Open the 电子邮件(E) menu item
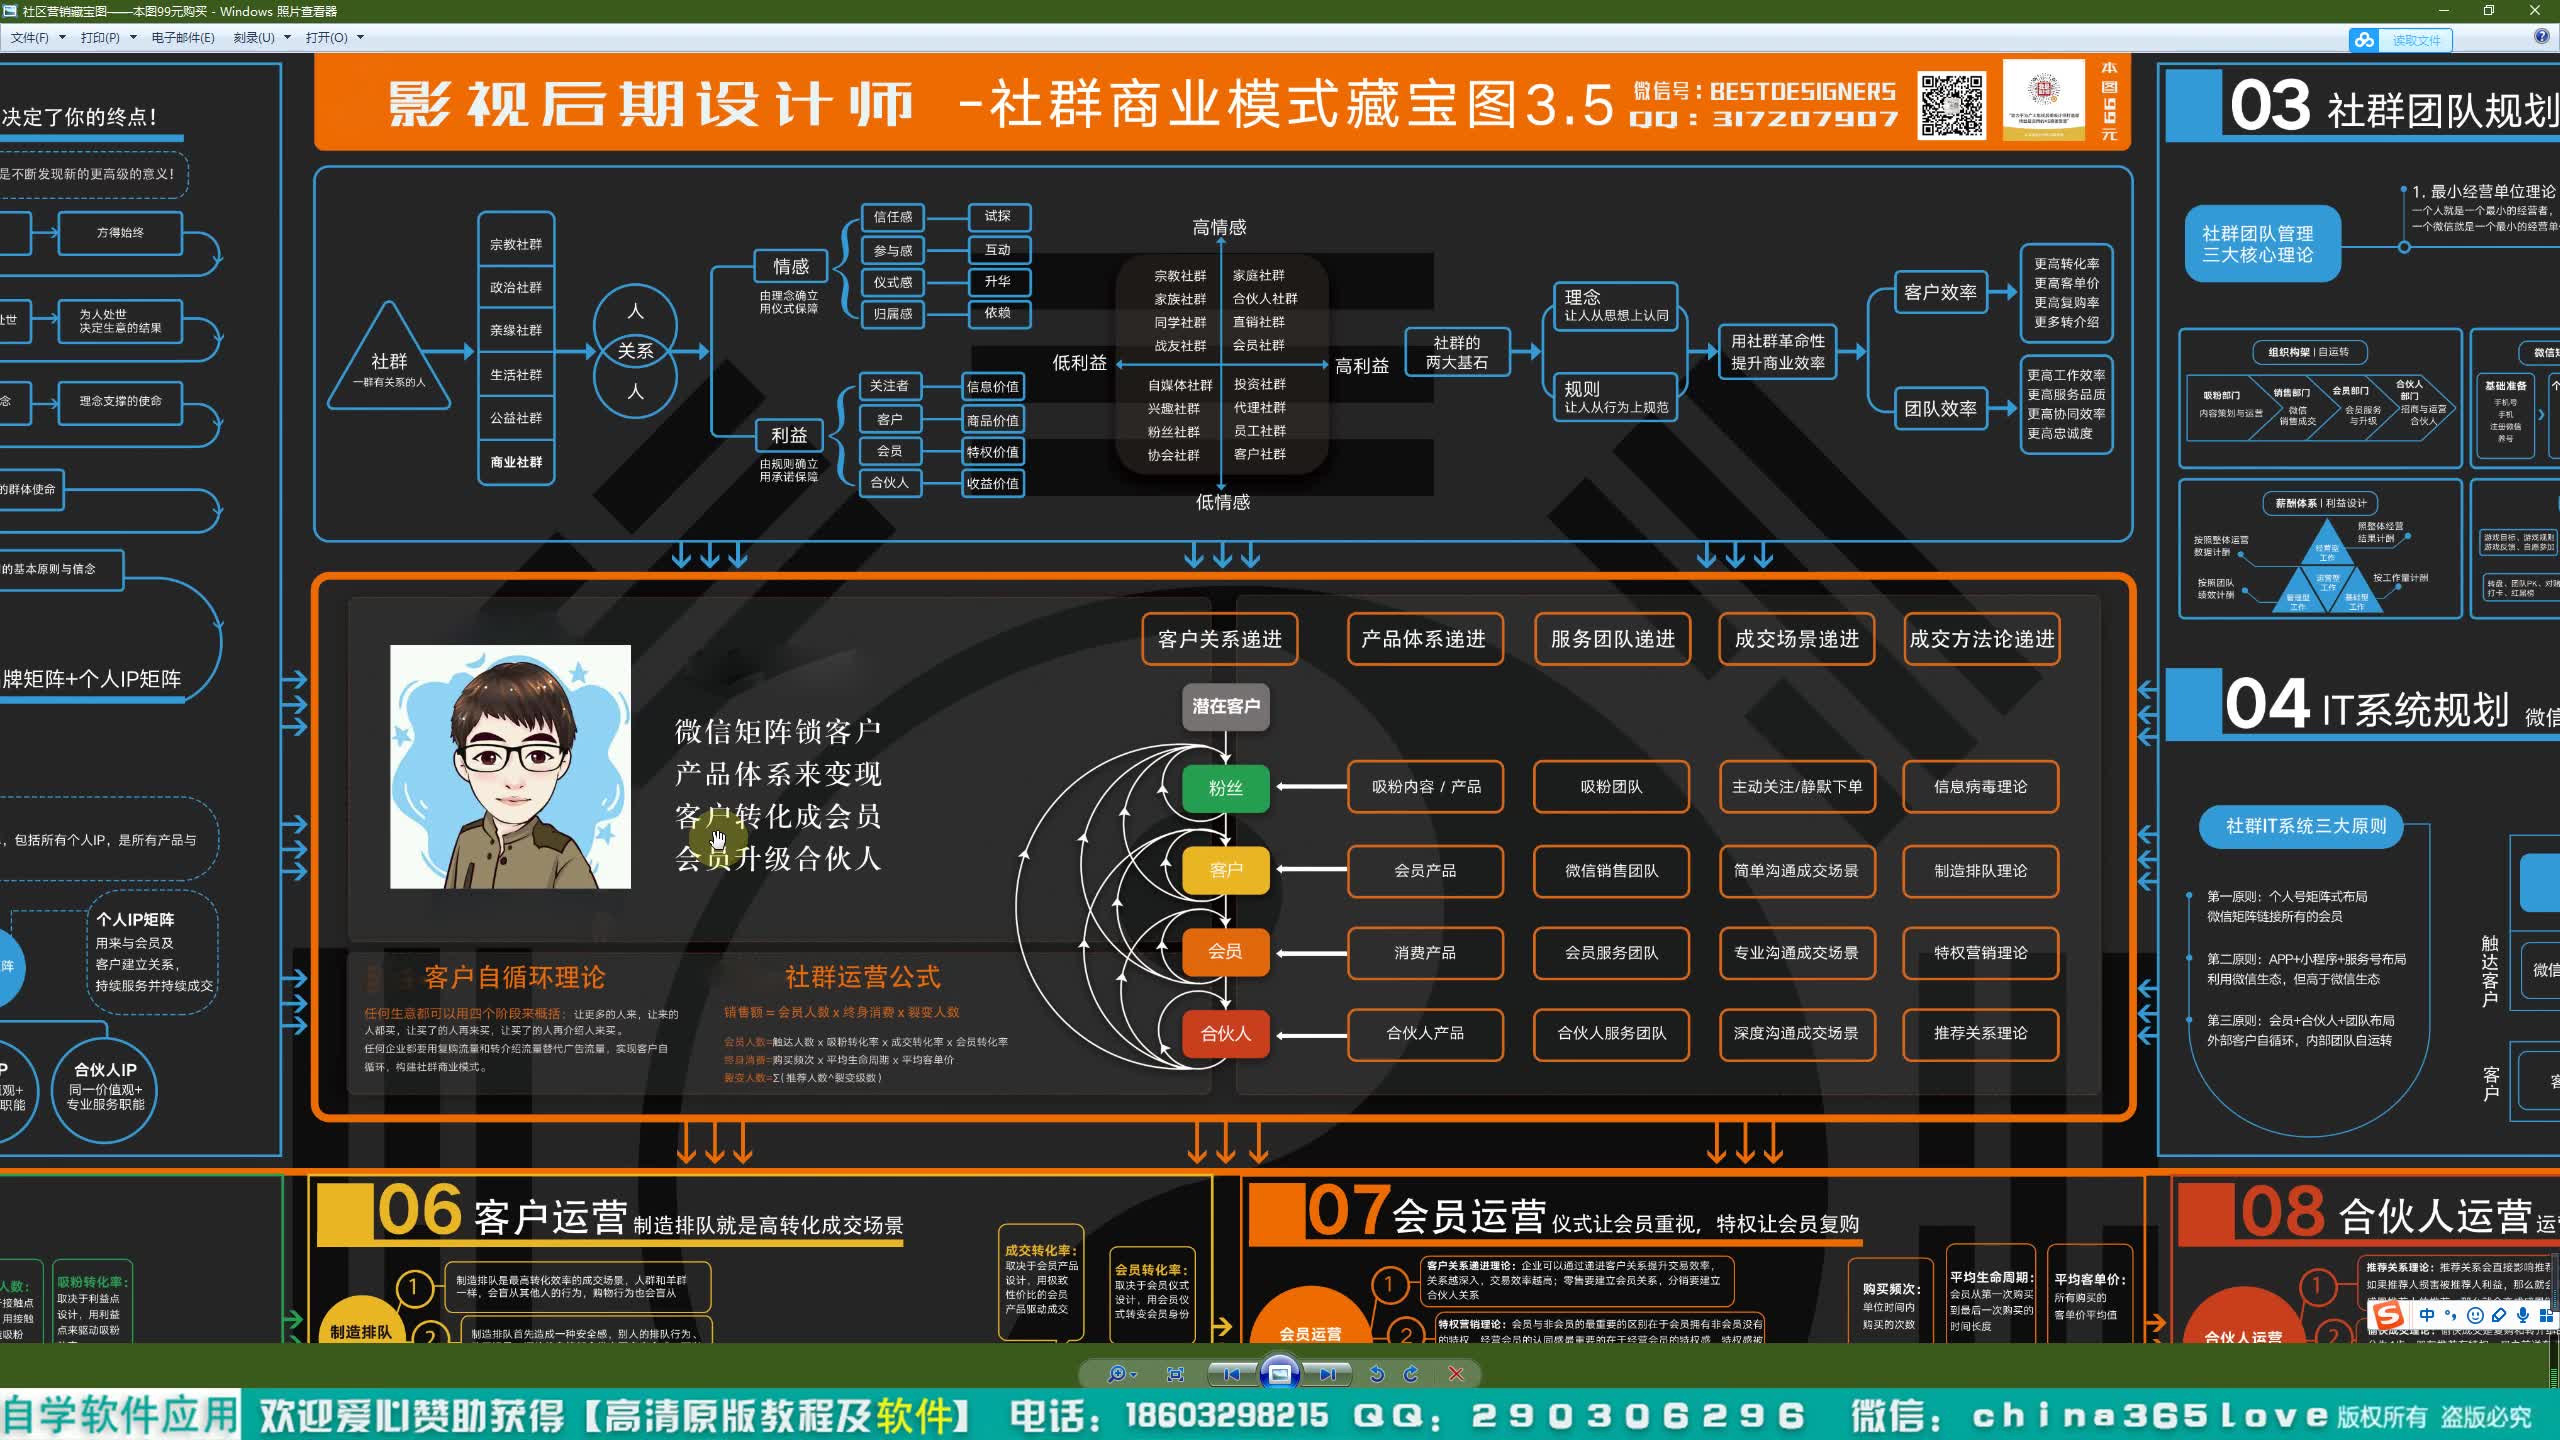Screen dimensions: 2560x1440 [183, 37]
